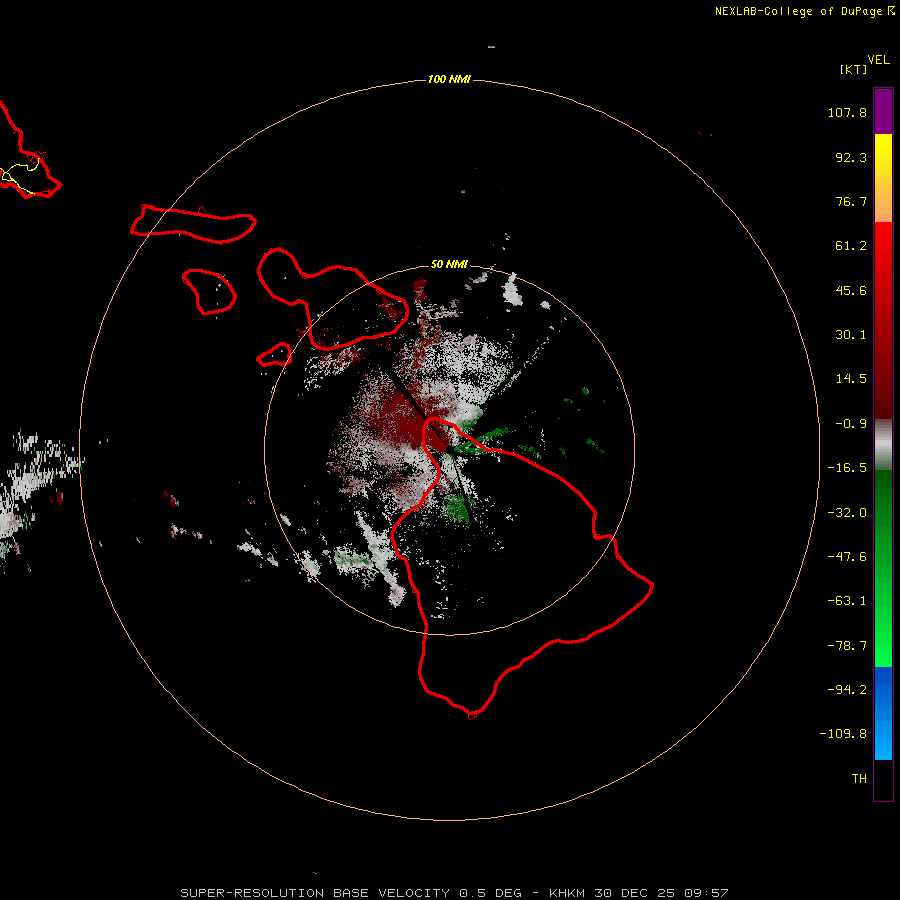Screen dimensions: 900x900
Task: Click the 61.2 legend value
Action: click(x=851, y=246)
